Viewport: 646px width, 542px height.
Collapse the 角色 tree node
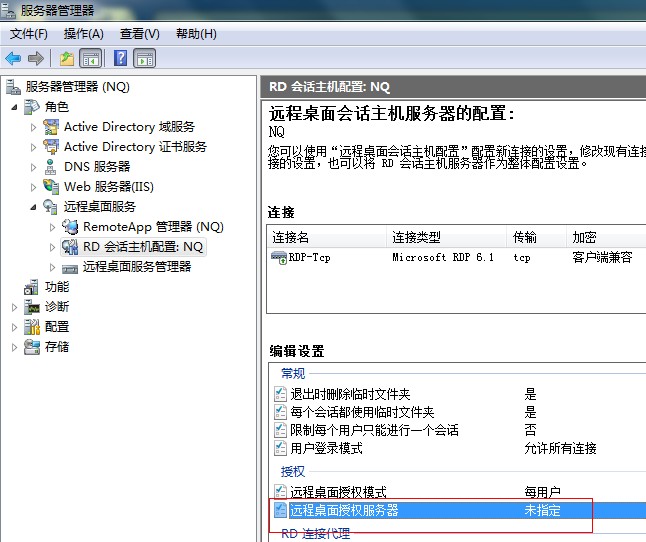click(x=14, y=107)
